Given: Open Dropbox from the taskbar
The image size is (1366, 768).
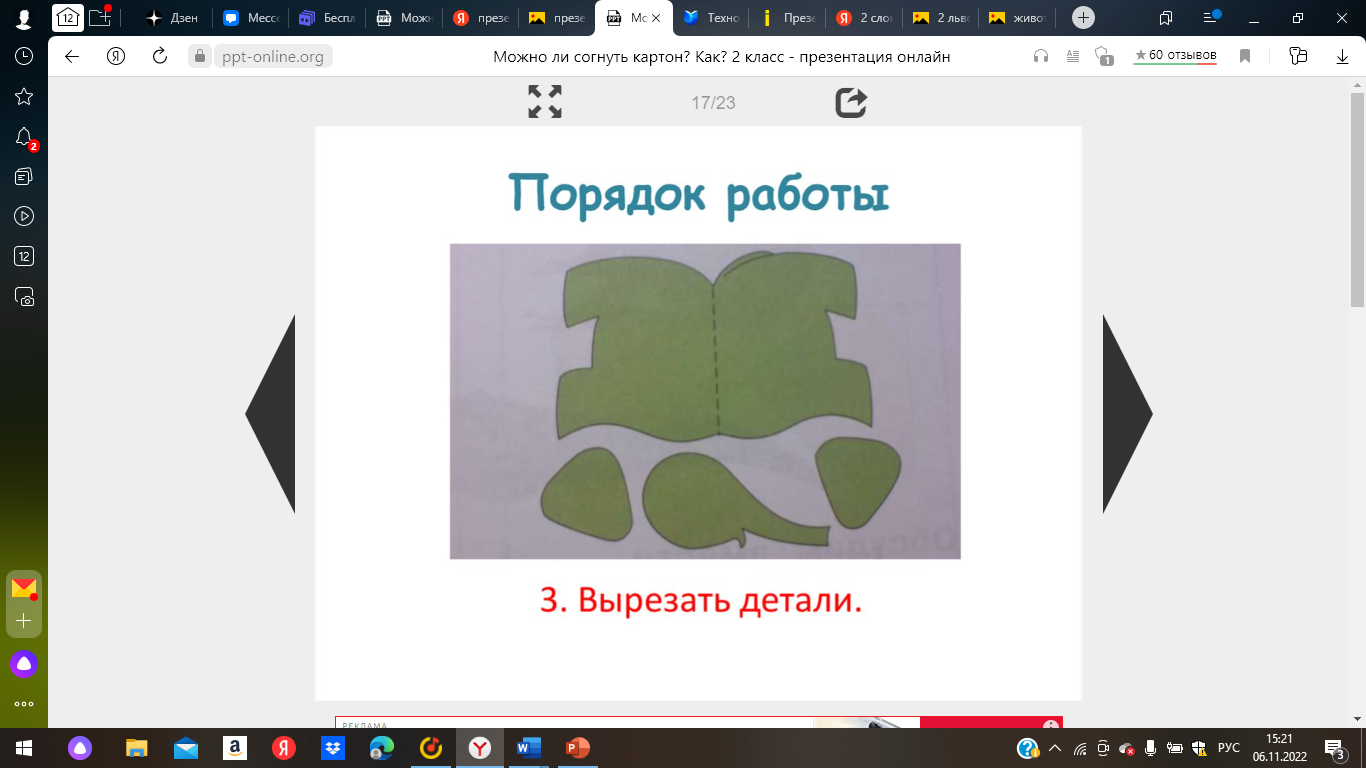Looking at the screenshot, I should [x=333, y=748].
